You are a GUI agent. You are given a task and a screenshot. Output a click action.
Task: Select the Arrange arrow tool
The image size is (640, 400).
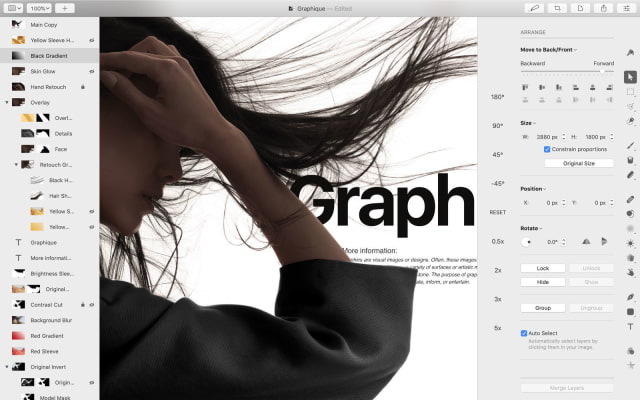(x=630, y=77)
